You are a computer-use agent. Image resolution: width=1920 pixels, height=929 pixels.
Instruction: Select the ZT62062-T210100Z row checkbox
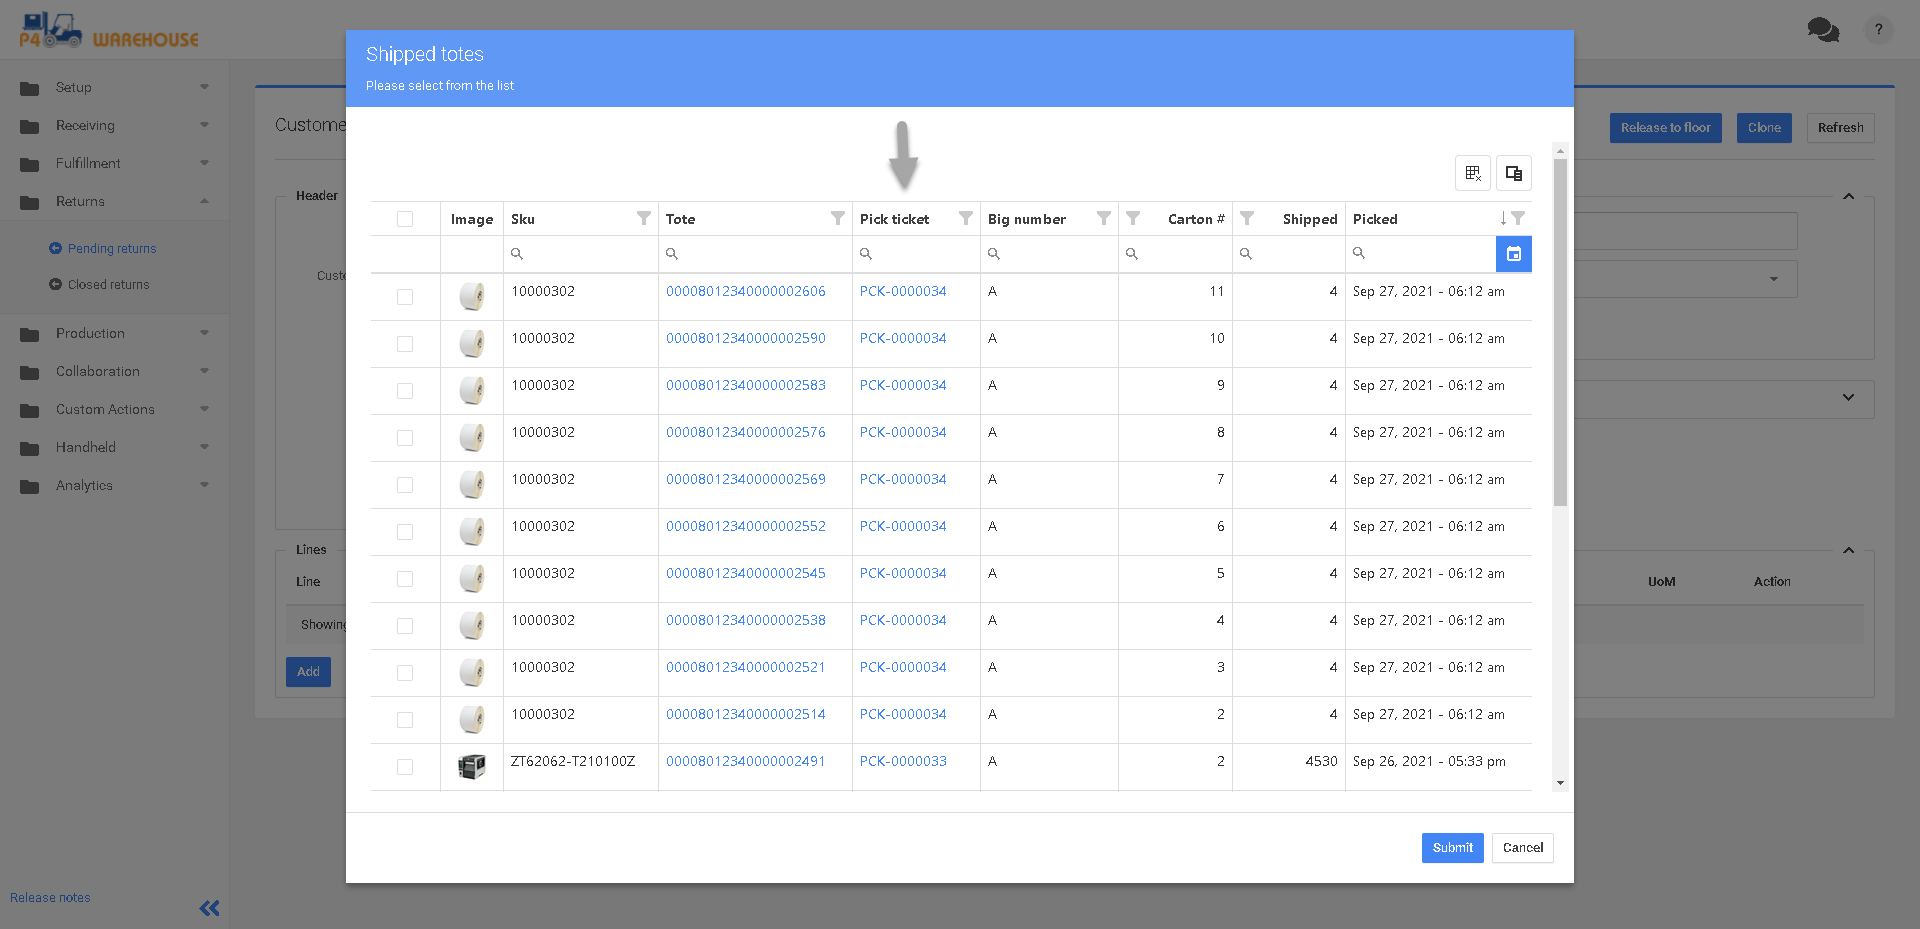(x=405, y=767)
